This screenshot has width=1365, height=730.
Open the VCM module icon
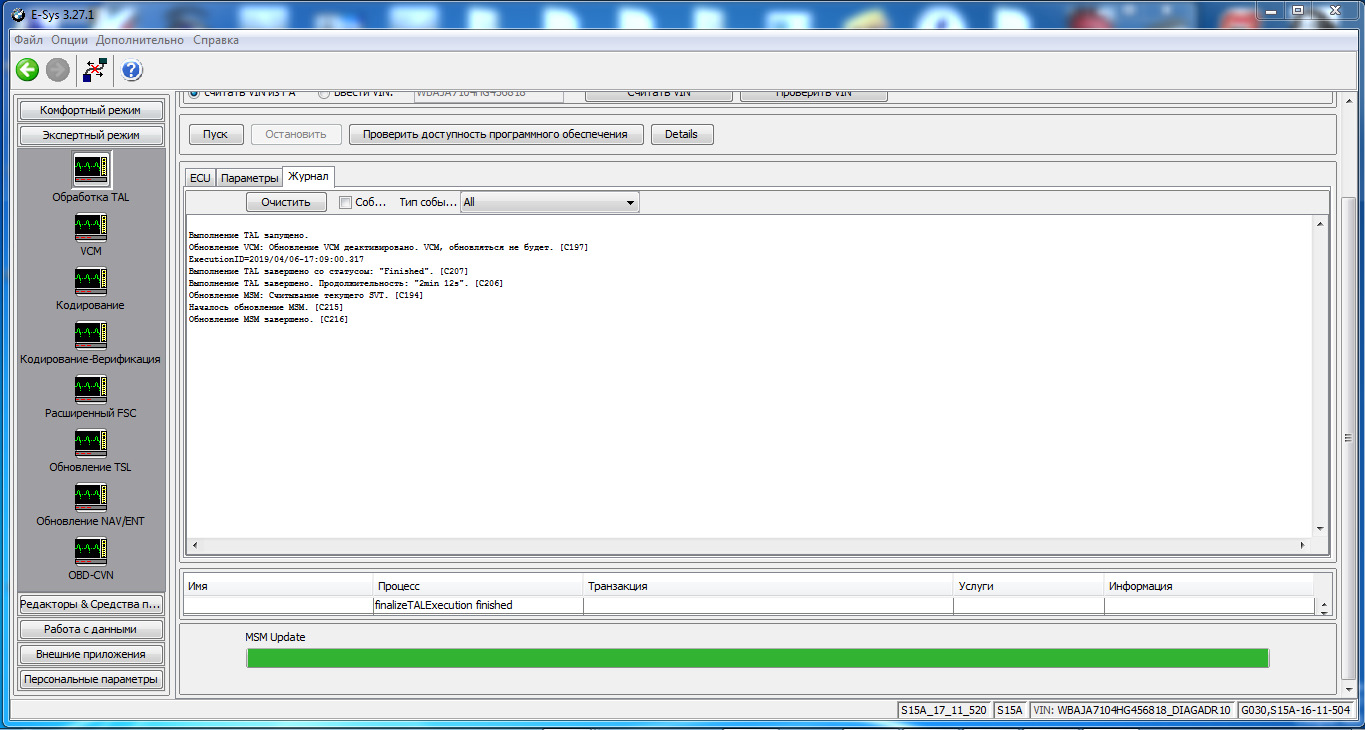(x=90, y=228)
